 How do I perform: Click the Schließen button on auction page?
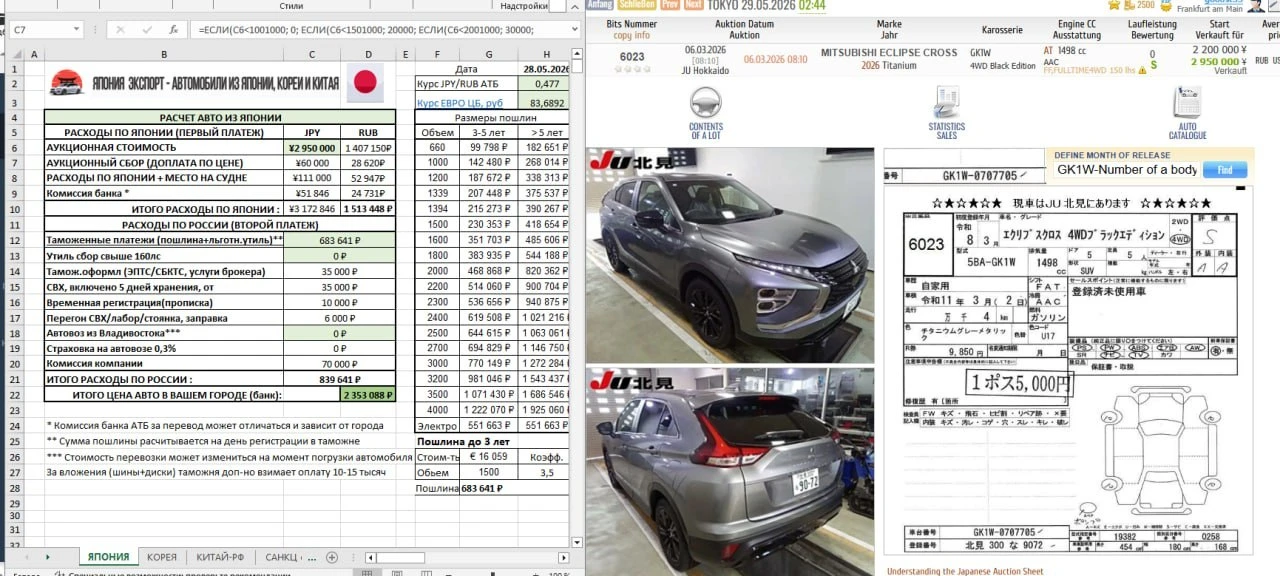coord(637,5)
